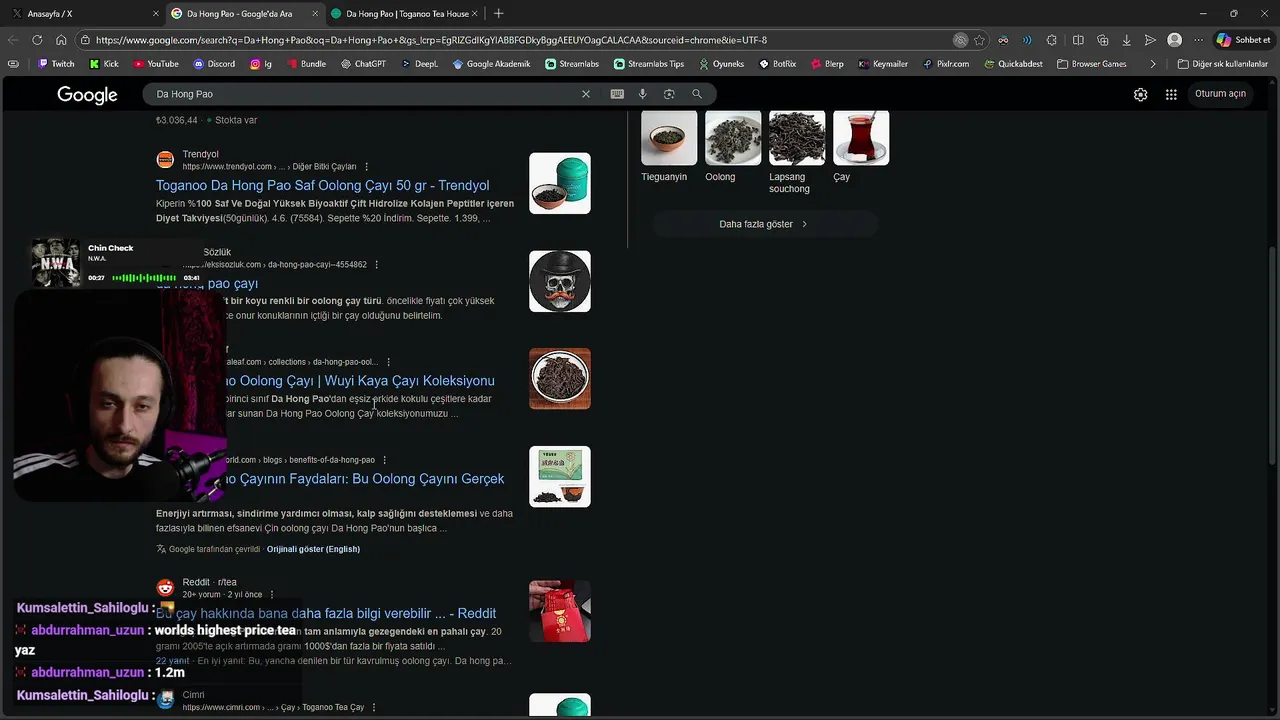The height and width of the screenshot is (720, 1280).
Task: Search by image with the lens icon
Action: pyautogui.click(x=669, y=94)
